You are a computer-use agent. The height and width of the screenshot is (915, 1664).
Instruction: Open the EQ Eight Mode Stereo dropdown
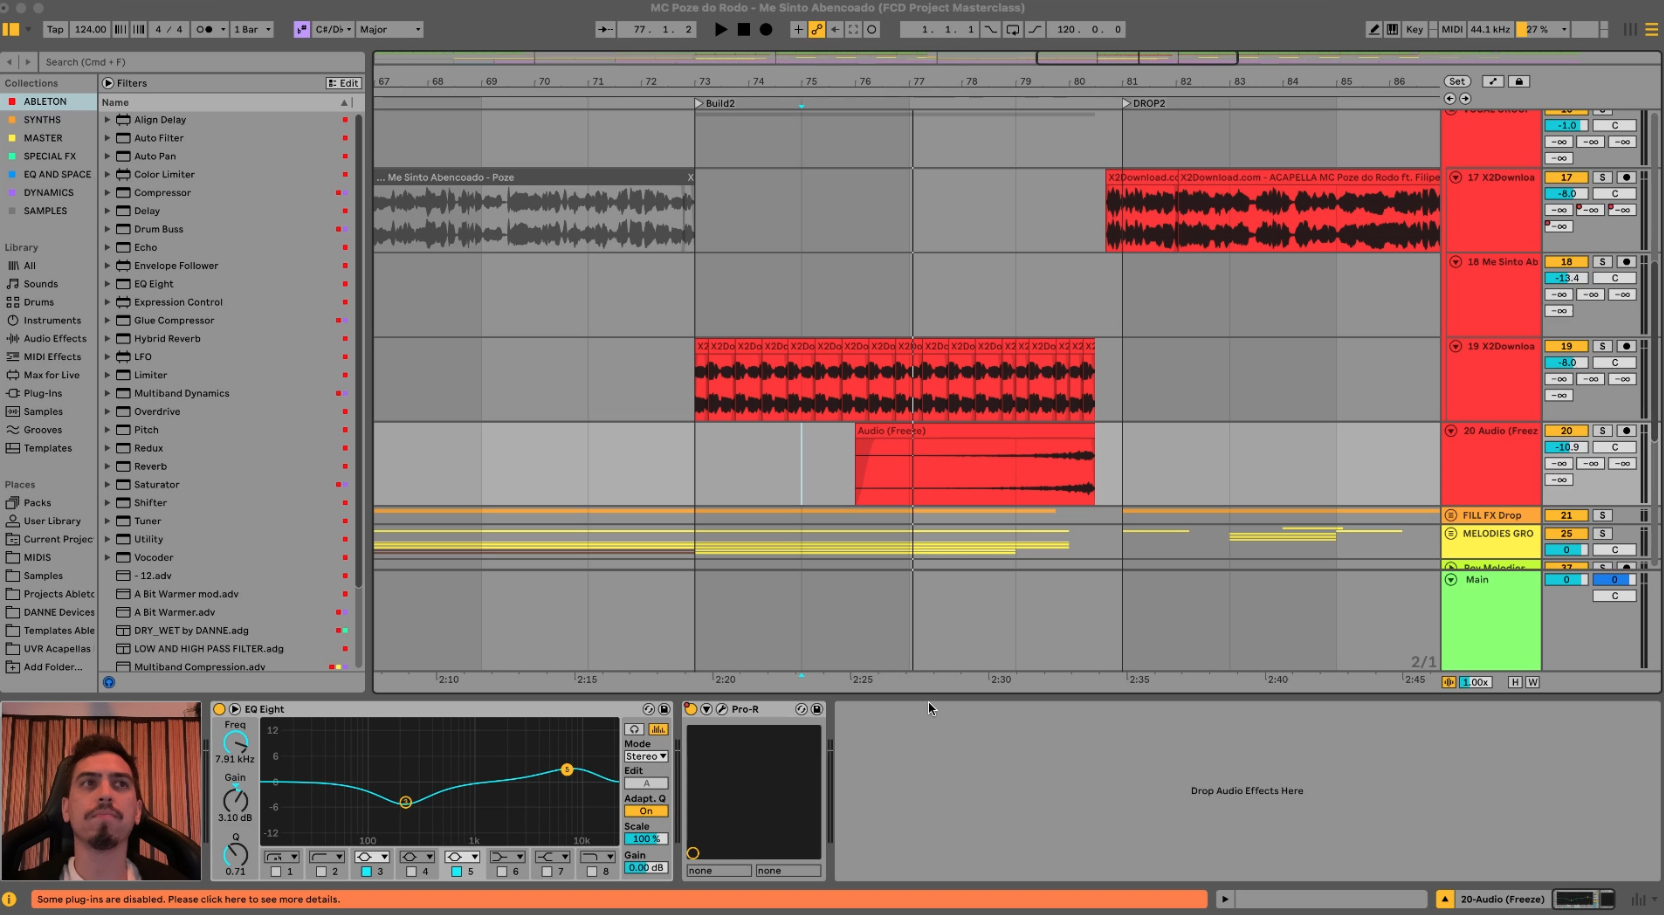(x=646, y=757)
